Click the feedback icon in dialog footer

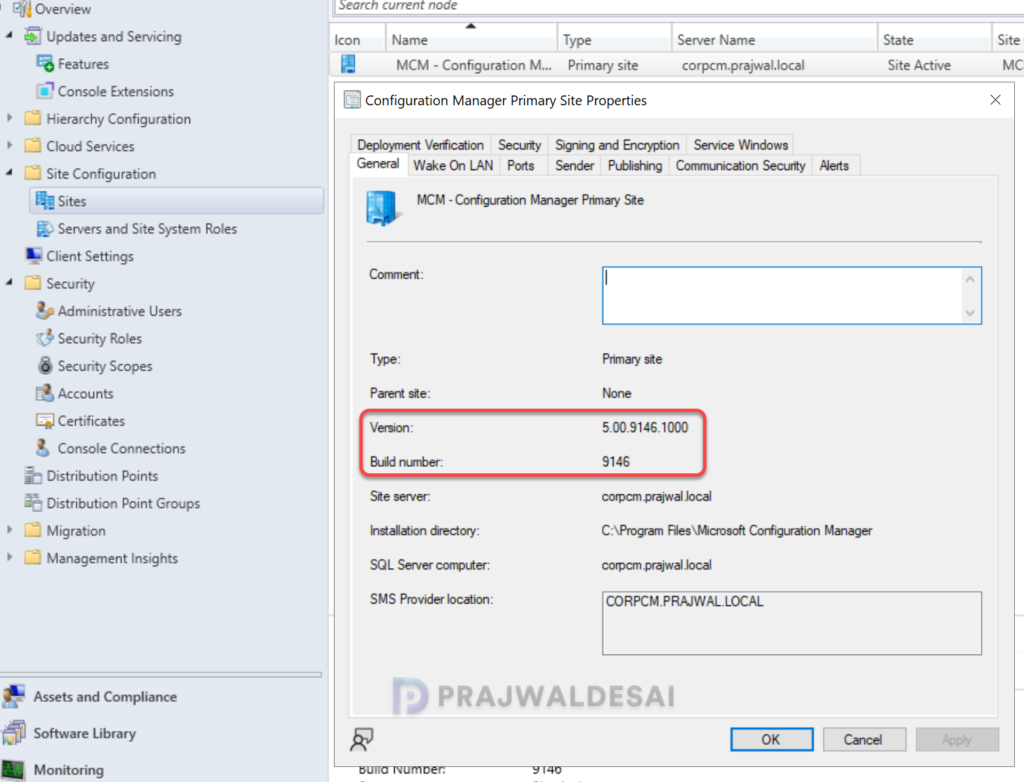click(x=361, y=740)
